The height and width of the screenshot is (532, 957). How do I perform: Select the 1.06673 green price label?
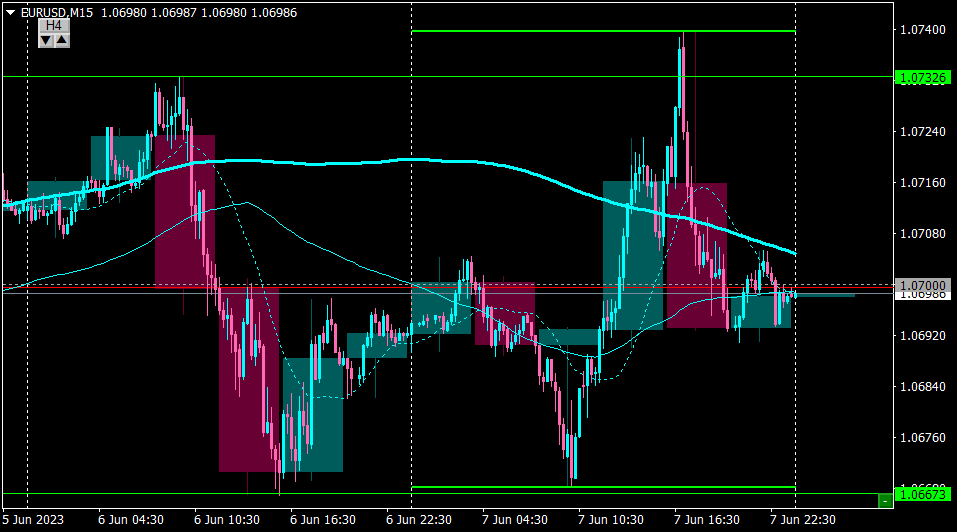923,494
